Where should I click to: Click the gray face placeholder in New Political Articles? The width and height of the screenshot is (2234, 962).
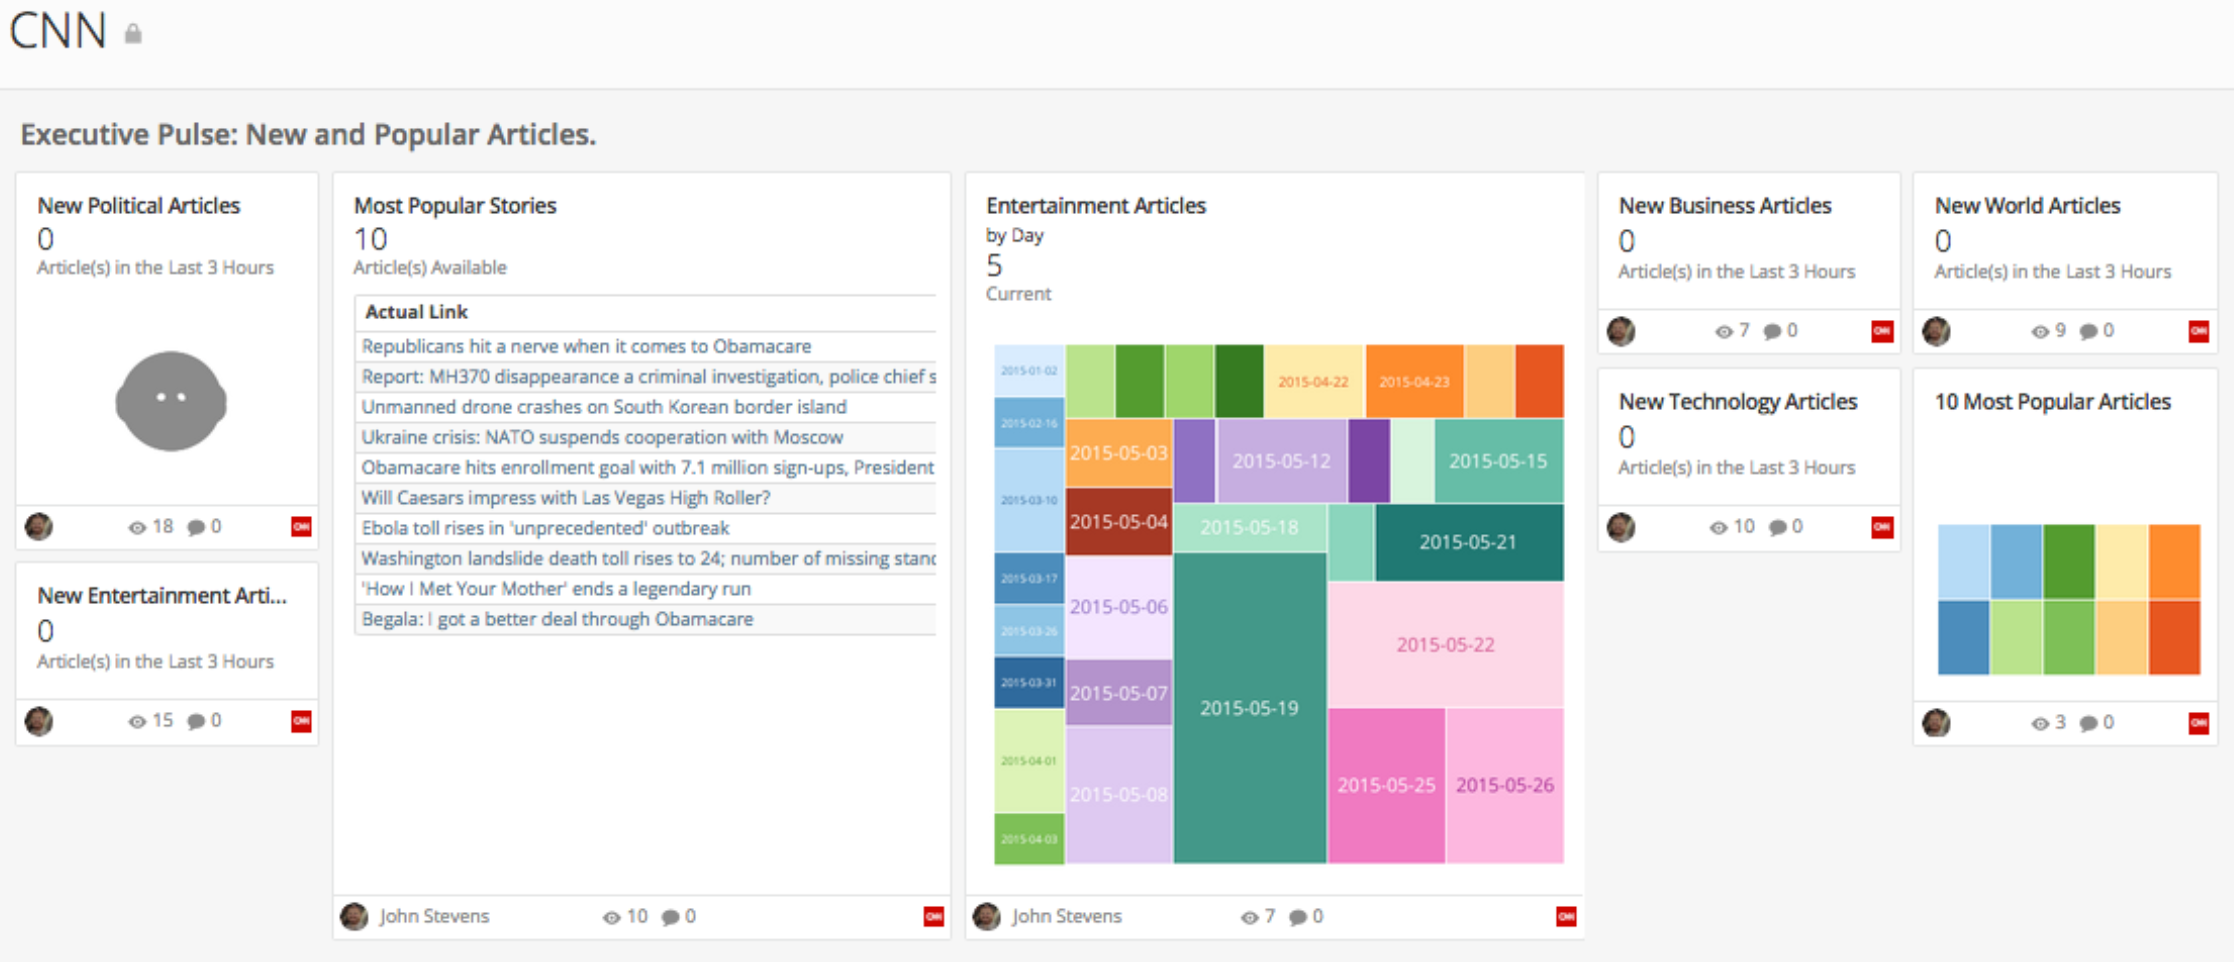pos(170,402)
